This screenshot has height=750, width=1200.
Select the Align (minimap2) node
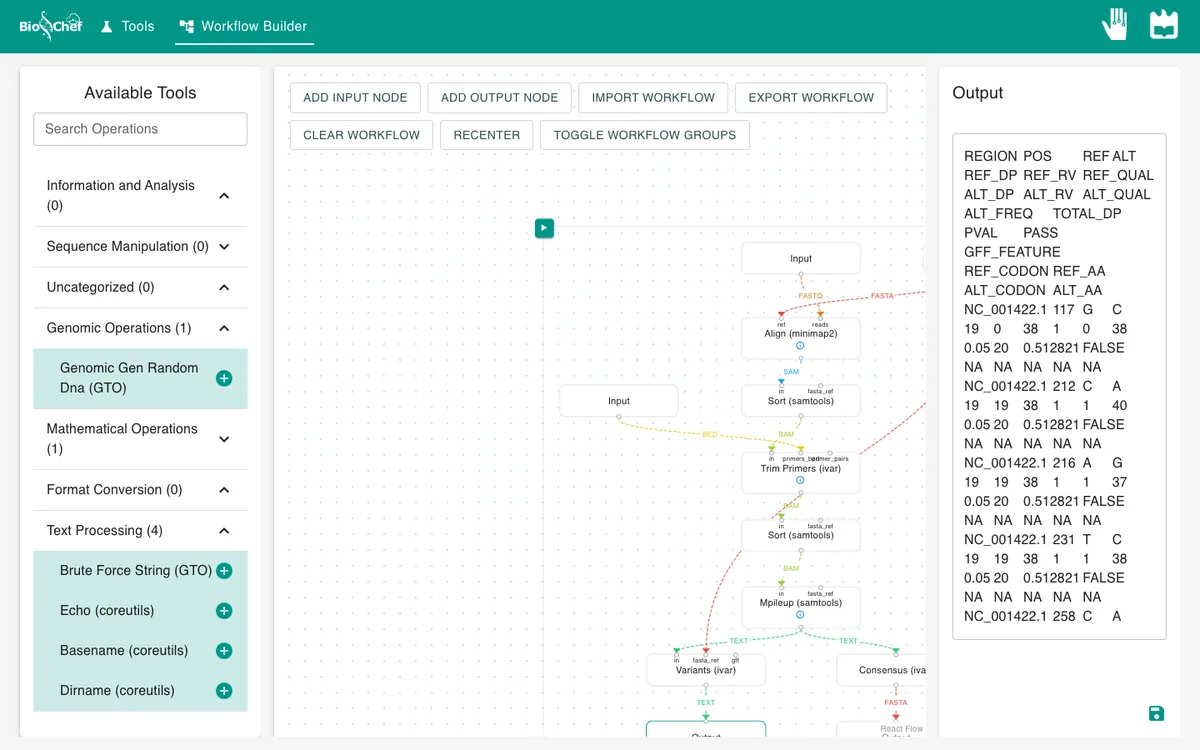pos(801,338)
